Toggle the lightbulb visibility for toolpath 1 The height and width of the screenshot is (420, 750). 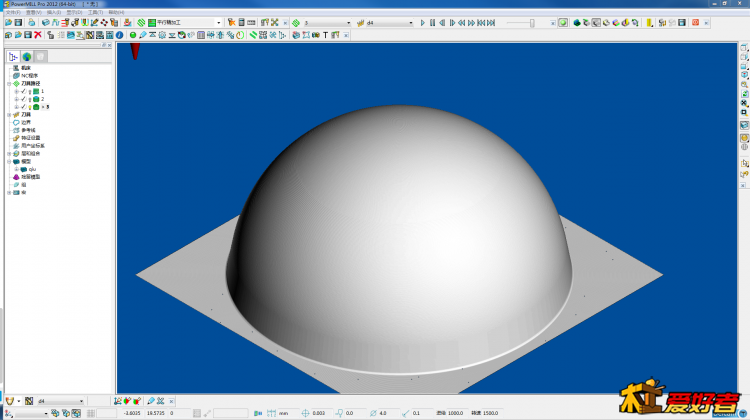(x=30, y=91)
